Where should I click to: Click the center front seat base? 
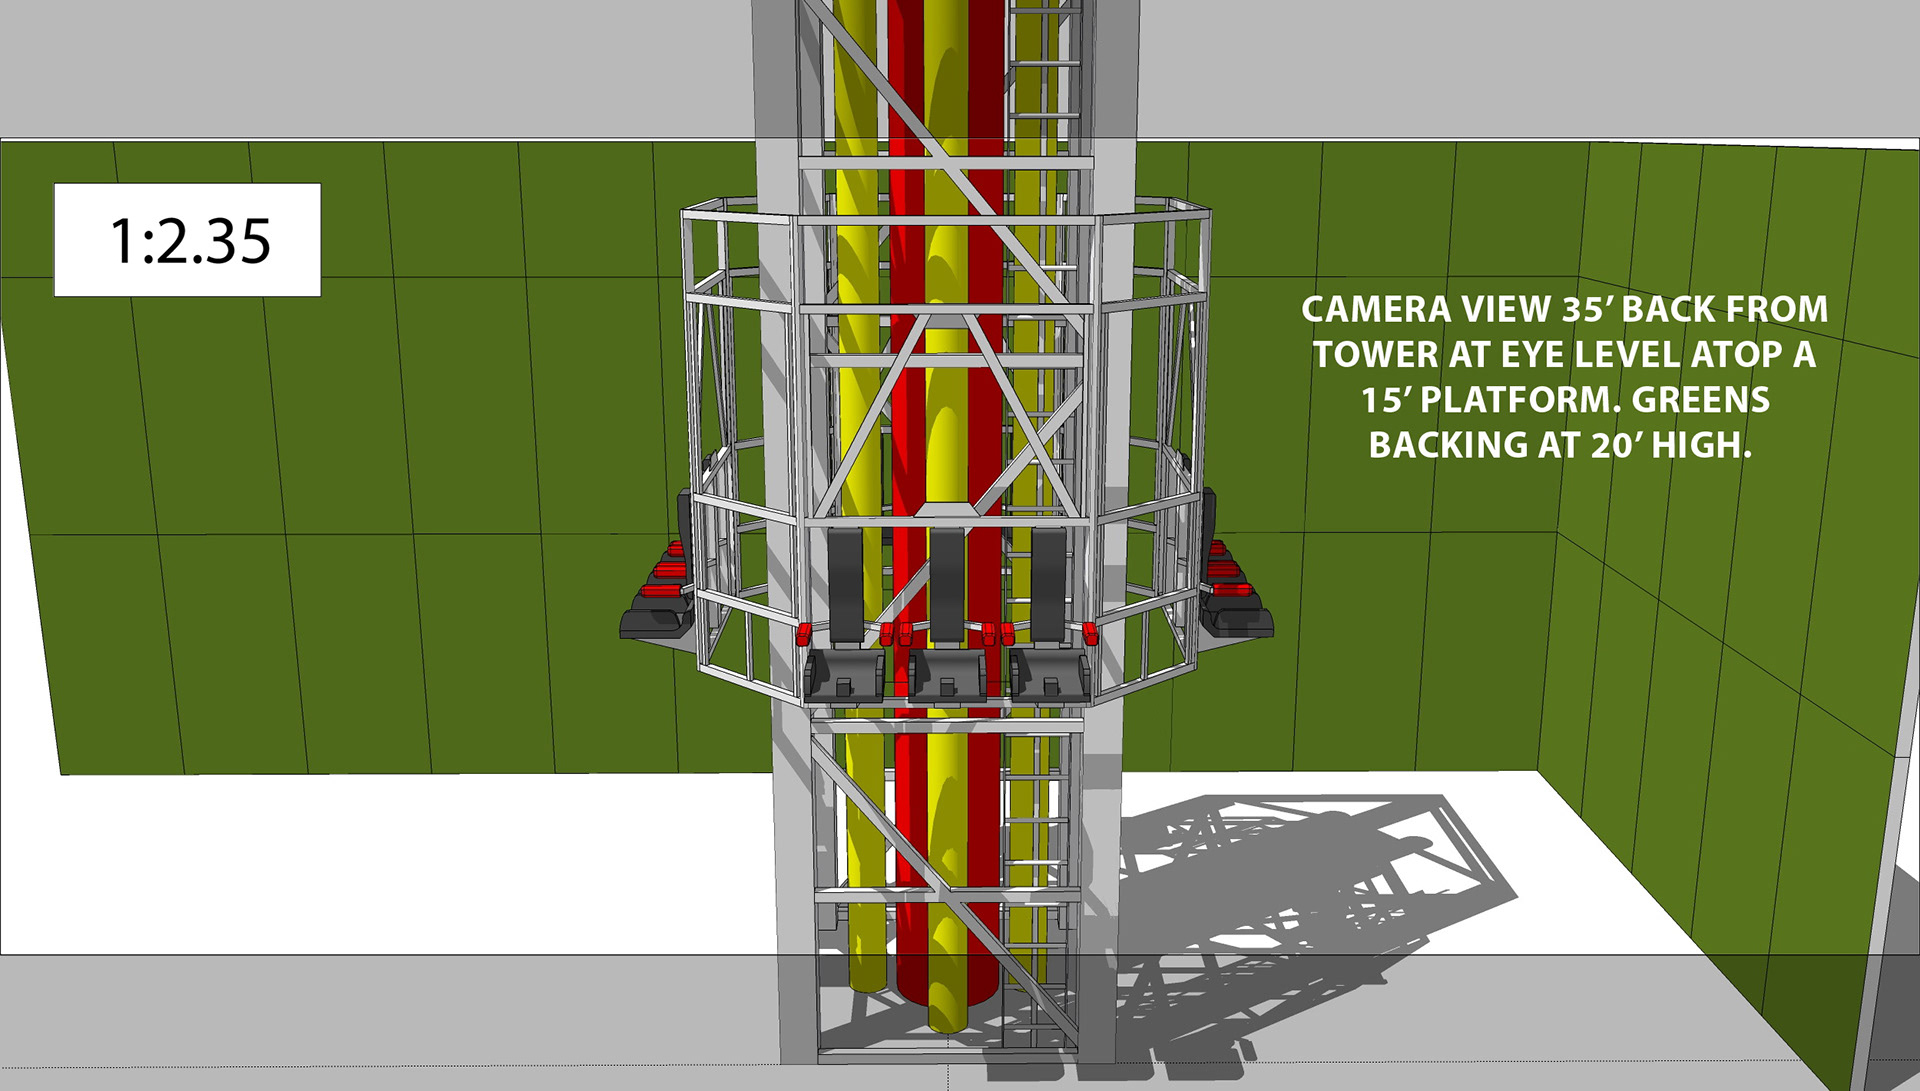tap(946, 674)
